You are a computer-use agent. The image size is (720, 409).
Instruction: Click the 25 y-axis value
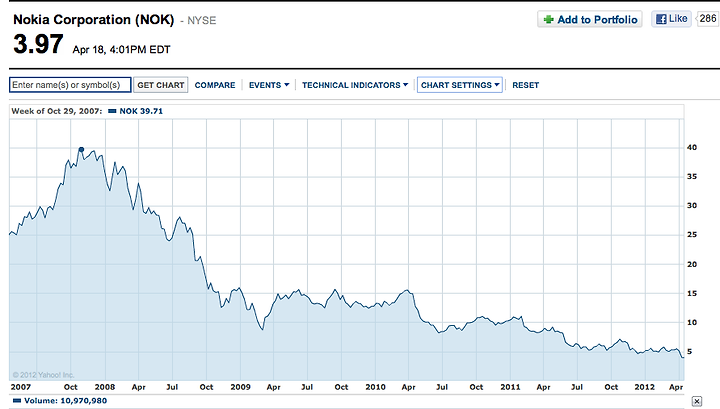coord(692,235)
